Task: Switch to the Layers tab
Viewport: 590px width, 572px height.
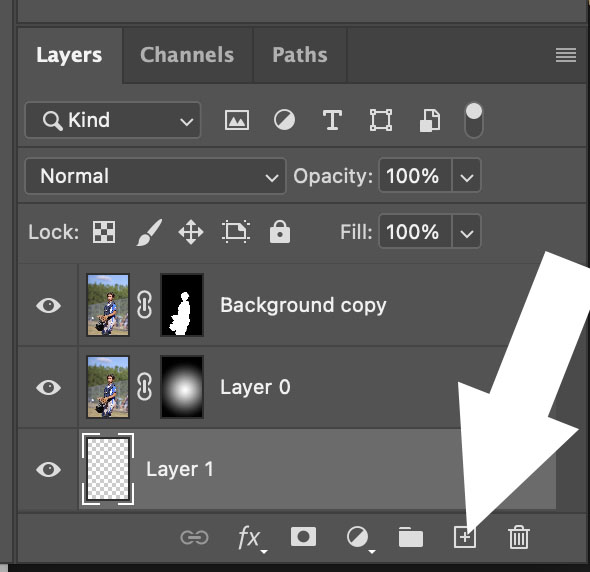Action: click(69, 55)
